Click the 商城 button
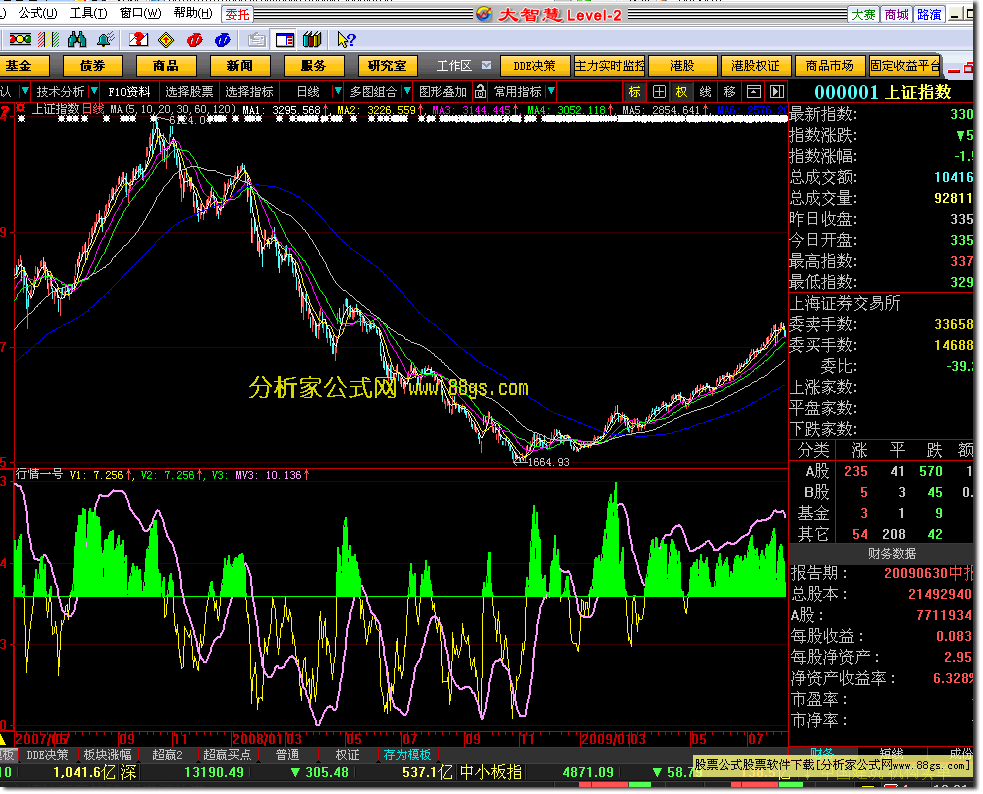This screenshot has width=983, height=794. point(896,14)
